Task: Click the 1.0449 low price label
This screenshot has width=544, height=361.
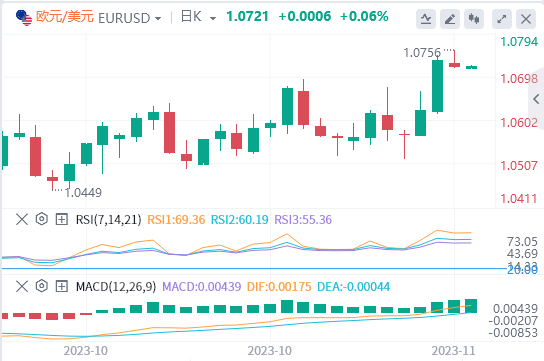Action: [83, 193]
